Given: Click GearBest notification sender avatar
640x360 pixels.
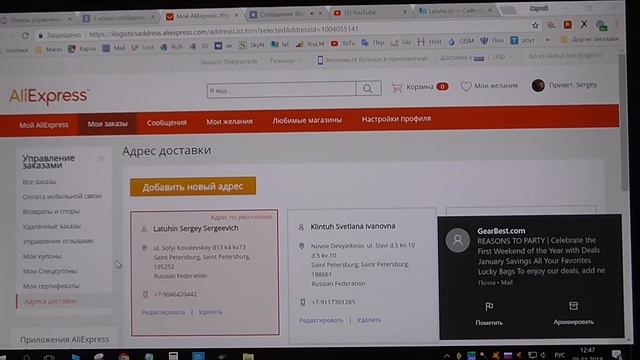Looking at the screenshot, I should point(458,240).
